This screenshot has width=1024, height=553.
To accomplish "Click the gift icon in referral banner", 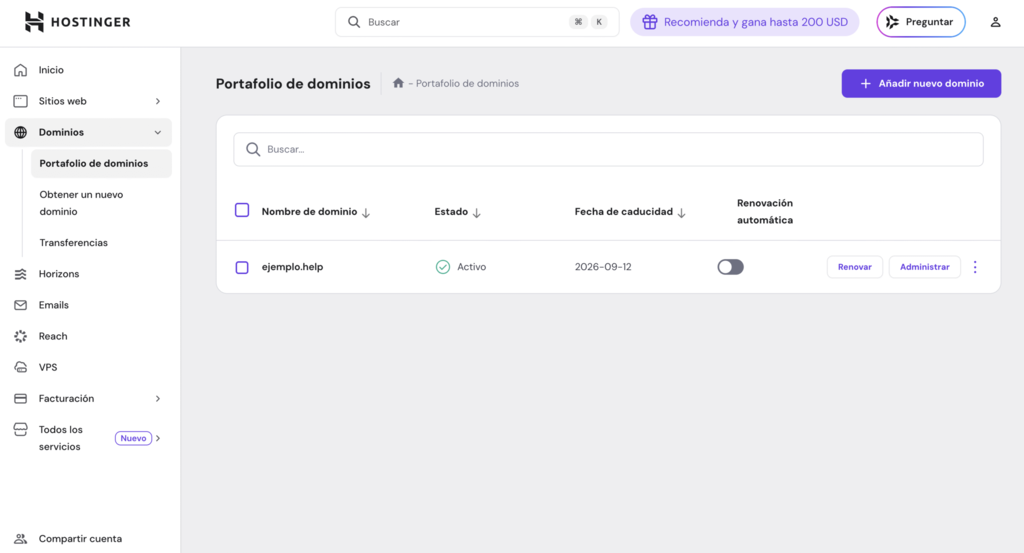I will click(650, 22).
